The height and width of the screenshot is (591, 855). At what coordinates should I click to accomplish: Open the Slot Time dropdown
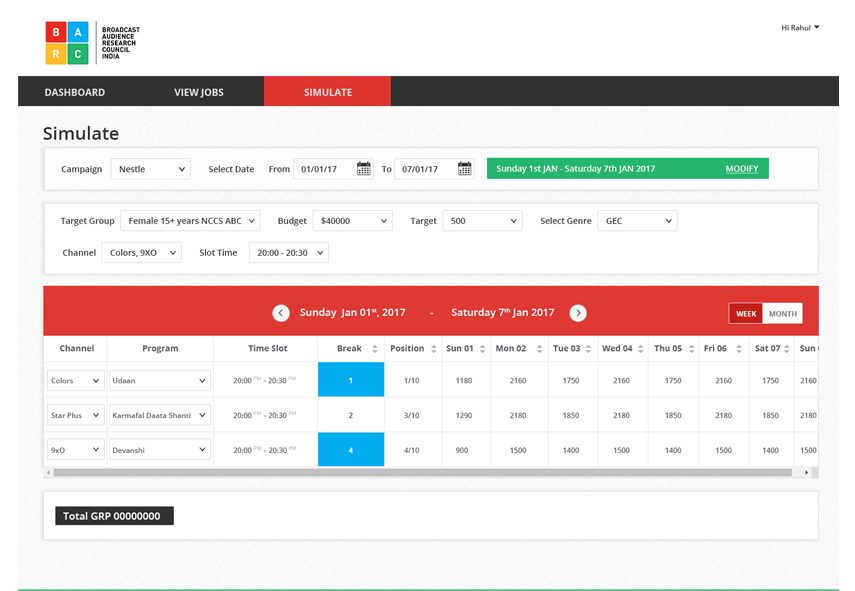tap(288, 253)
